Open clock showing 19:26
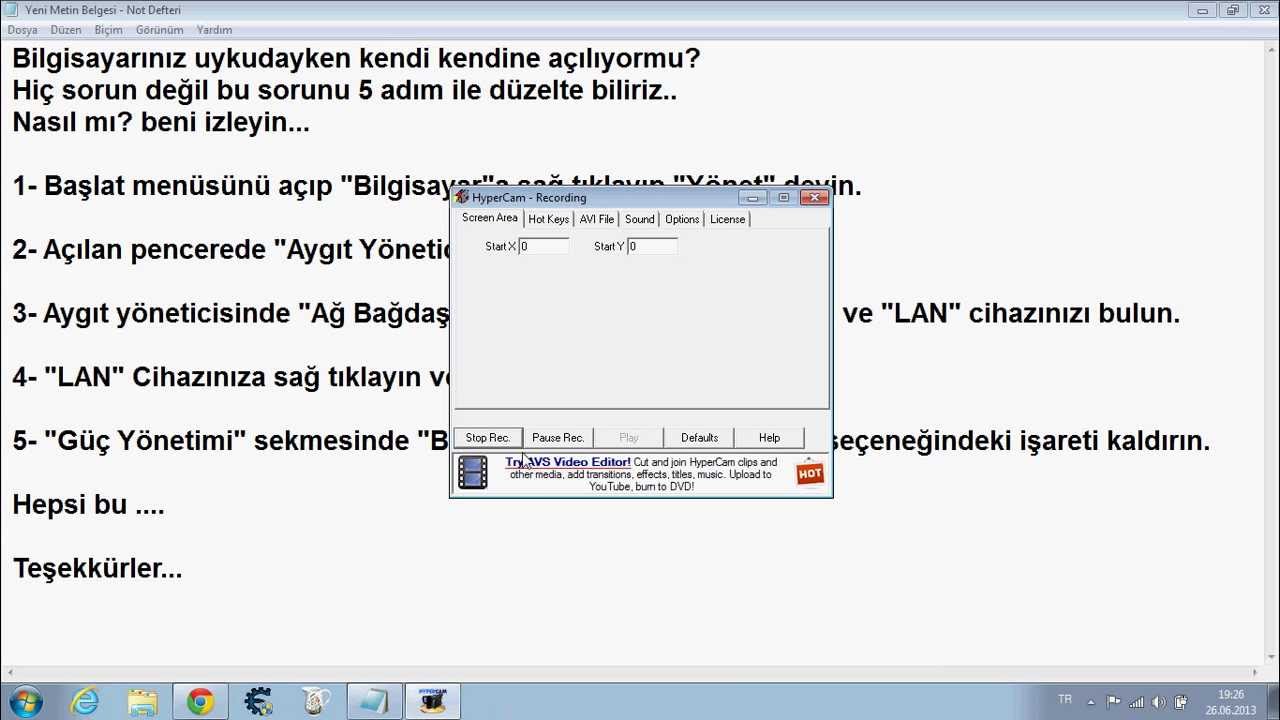This screenshot has height=720, width=1280. pos(1231,695)
